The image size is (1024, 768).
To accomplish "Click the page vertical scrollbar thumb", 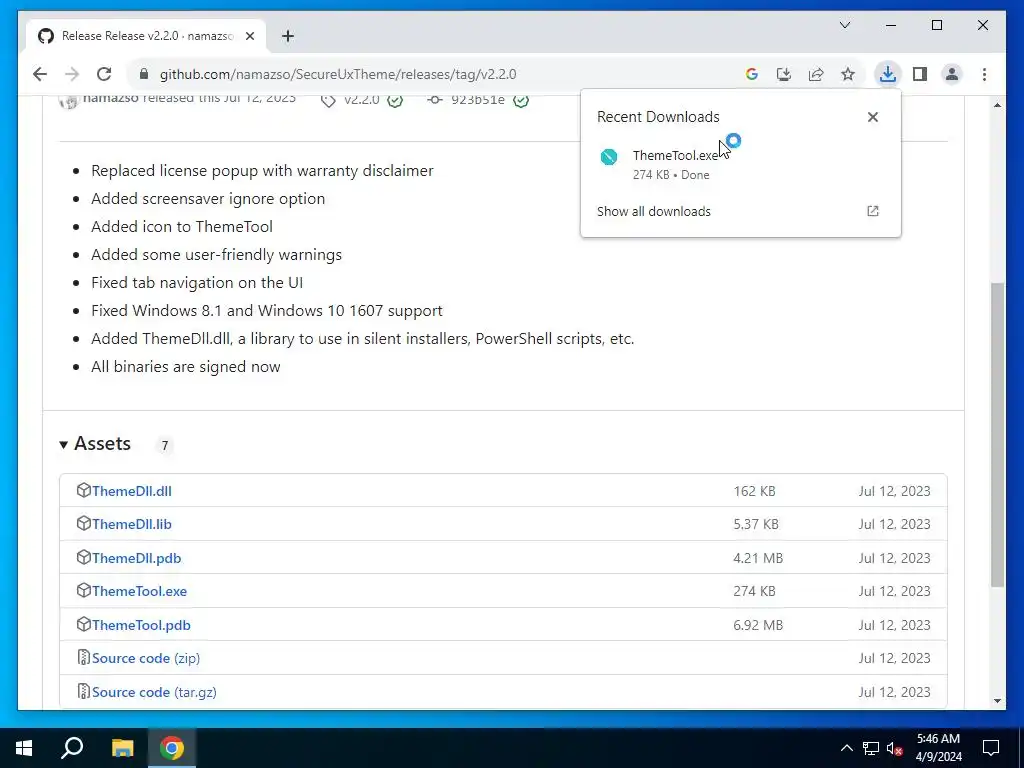I will pyautogui.click(x=997, y=434).
